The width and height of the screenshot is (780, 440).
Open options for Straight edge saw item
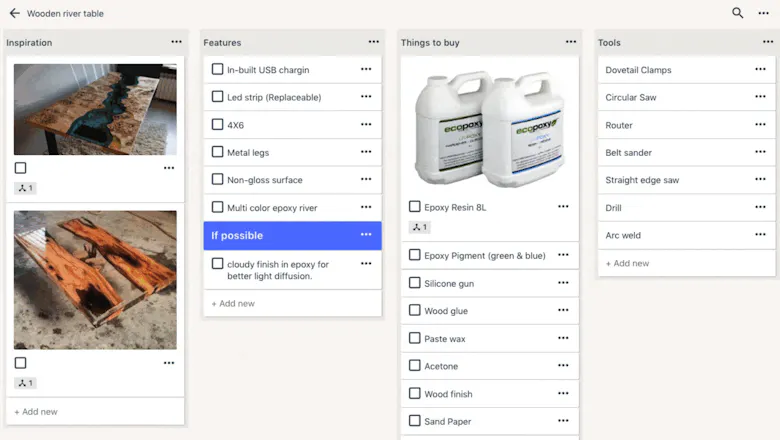coord(760,179)
